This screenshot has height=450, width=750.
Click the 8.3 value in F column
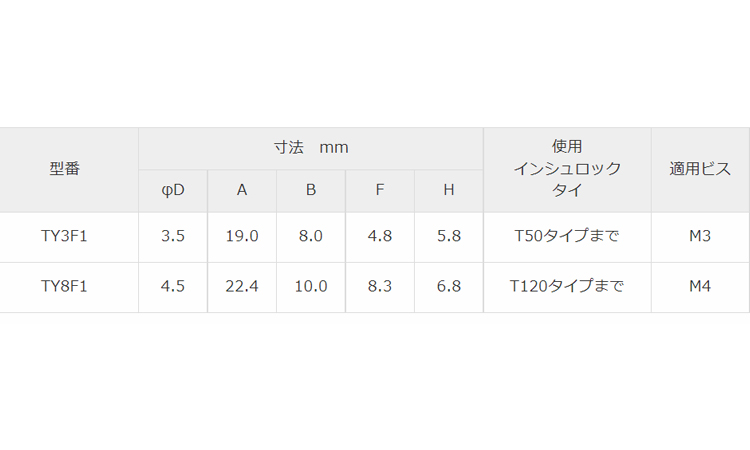[x=380, y=286]
